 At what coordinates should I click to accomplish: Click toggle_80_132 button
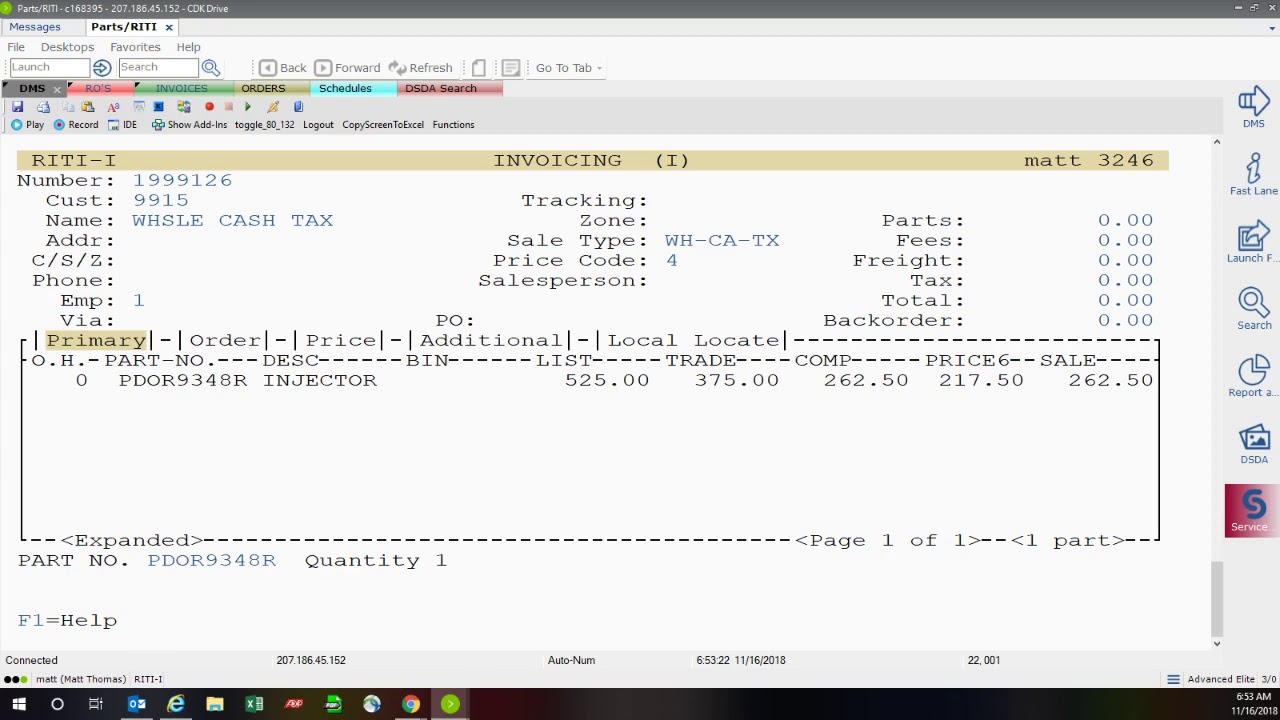click(264, 125)
